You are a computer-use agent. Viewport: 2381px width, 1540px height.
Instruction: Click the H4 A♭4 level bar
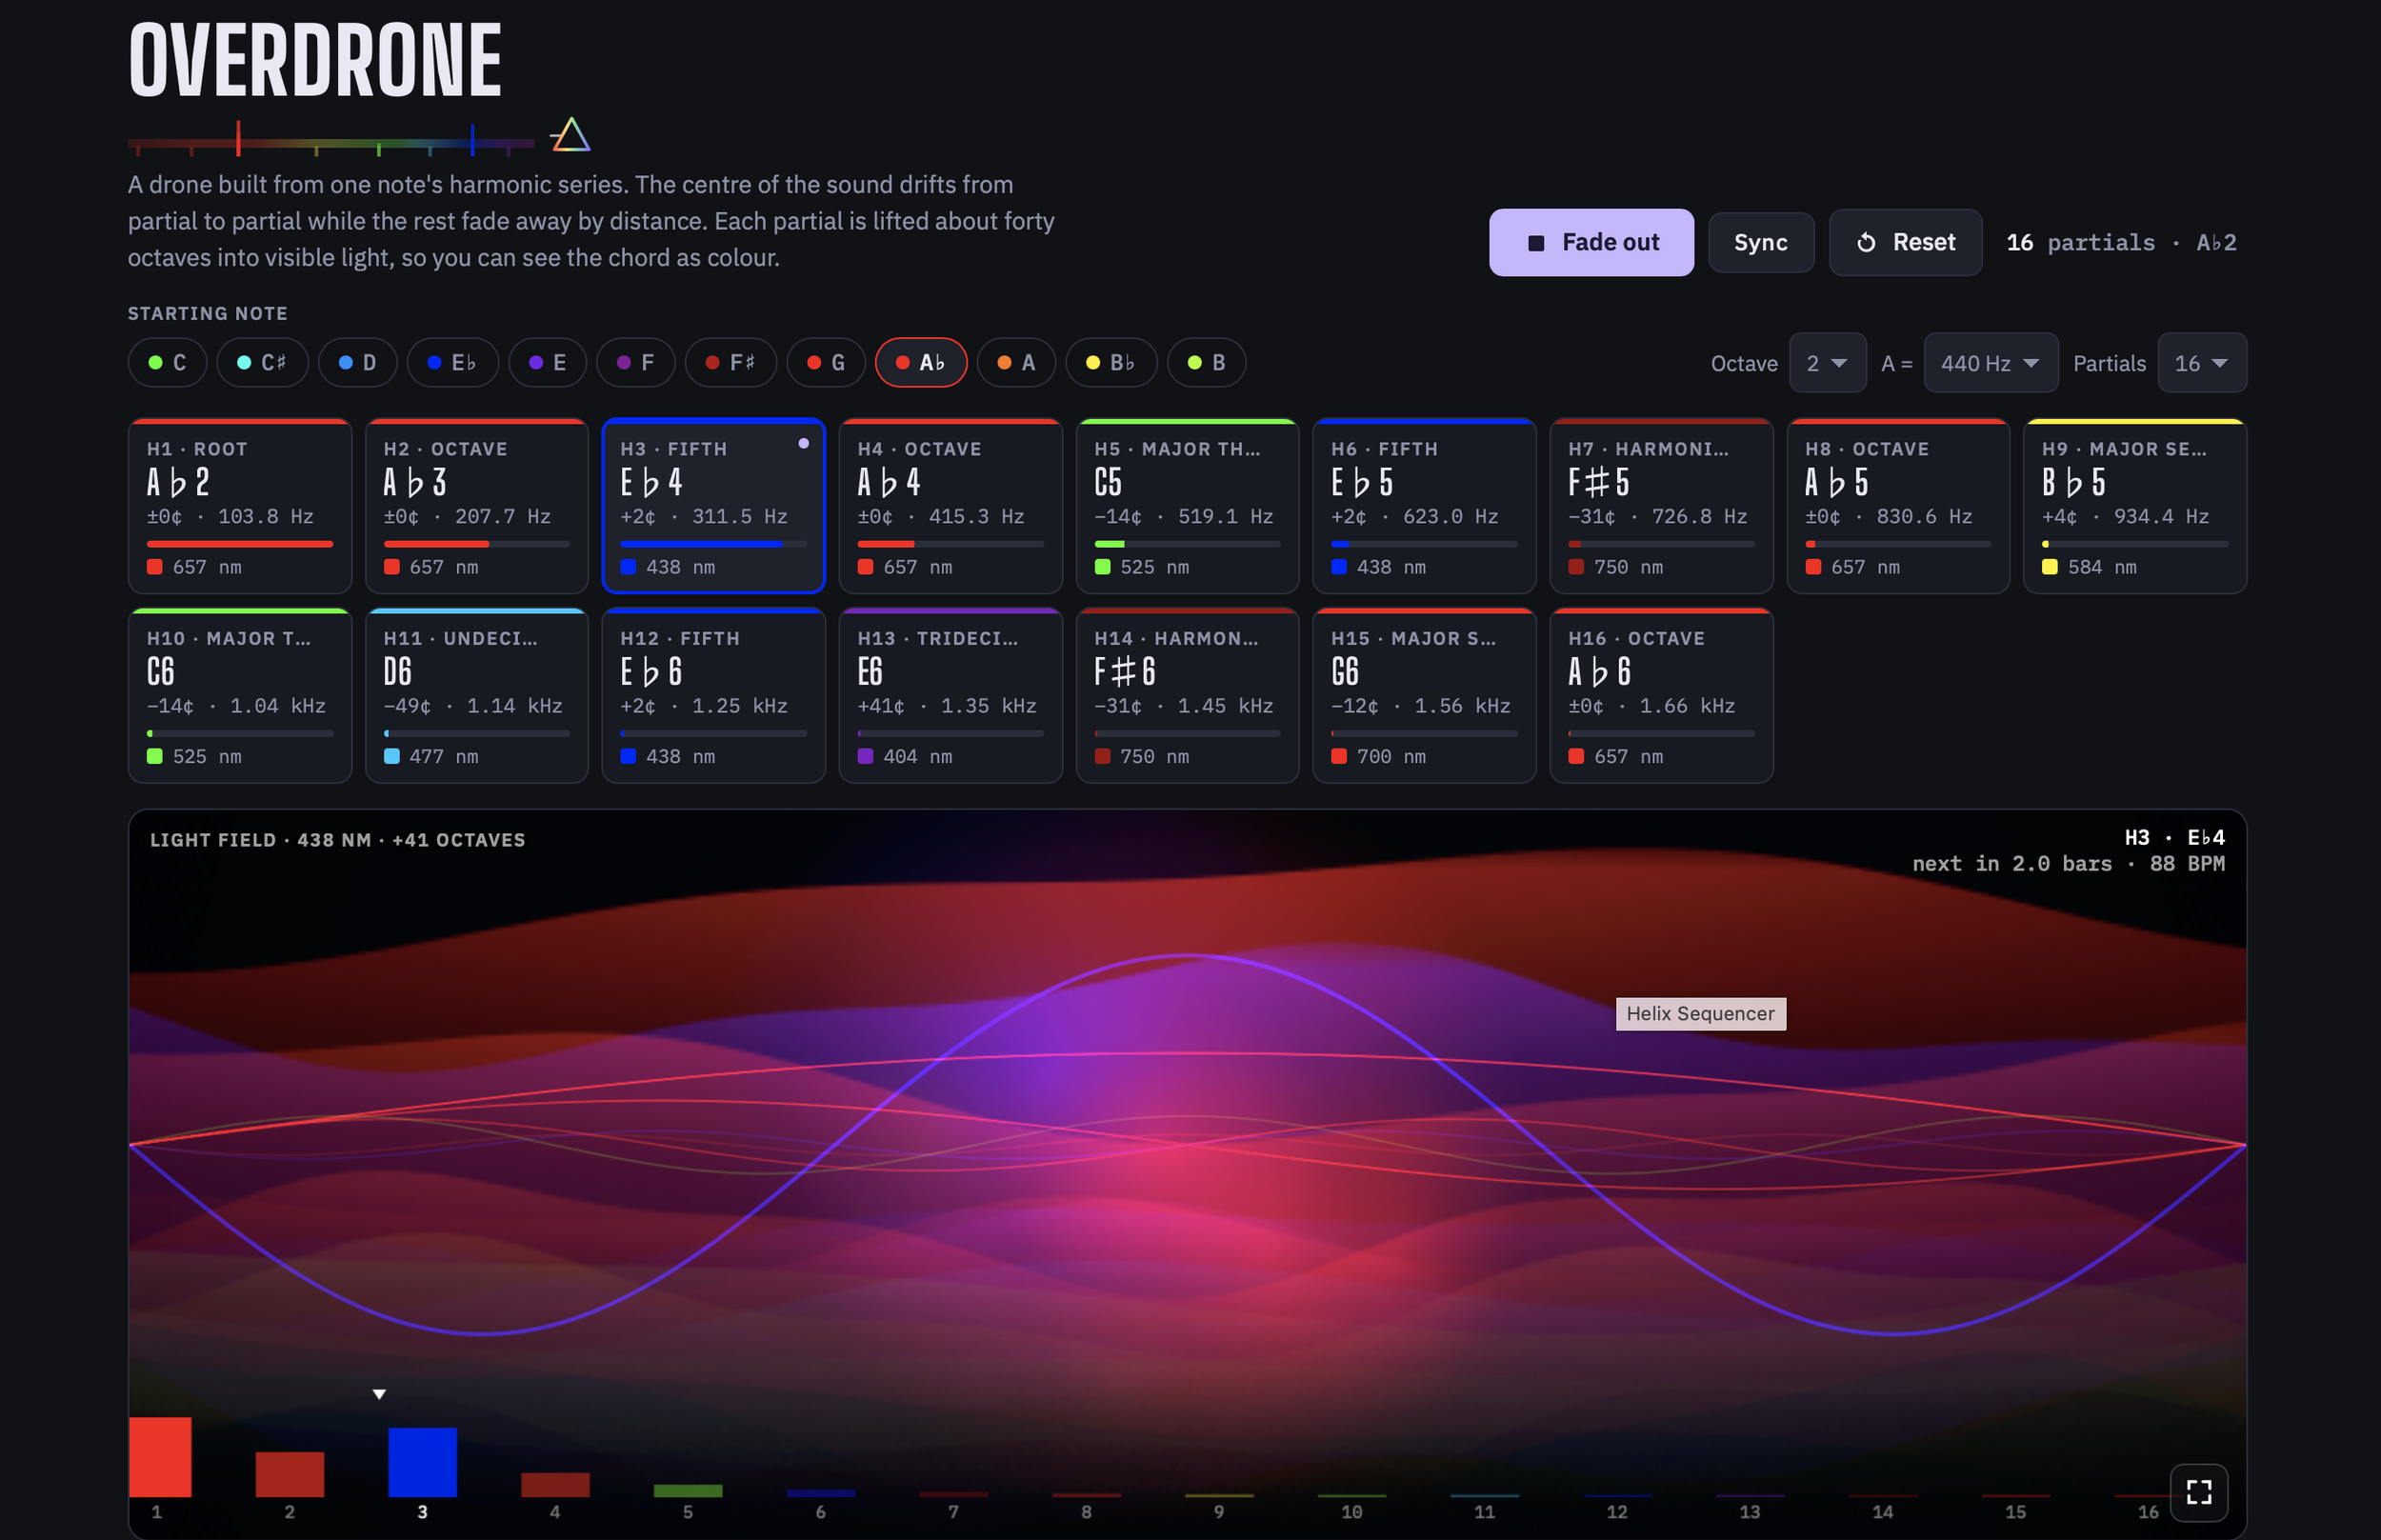[950, 544]
